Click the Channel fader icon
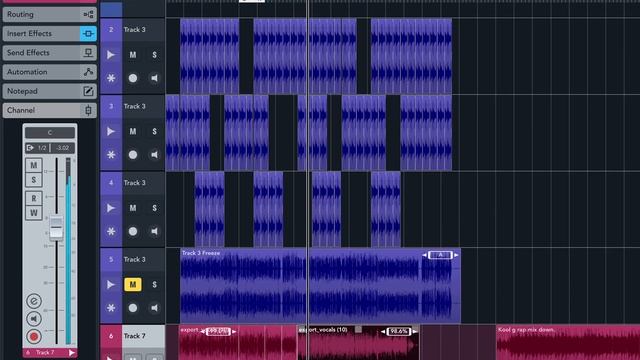 point(88,110)
